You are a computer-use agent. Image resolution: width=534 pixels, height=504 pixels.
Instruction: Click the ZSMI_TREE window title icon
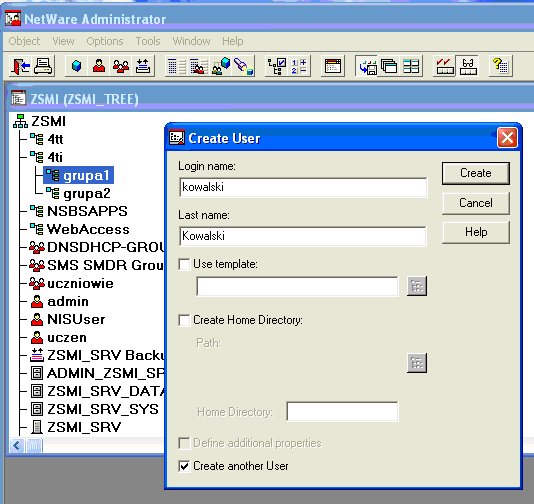[18, 98]
